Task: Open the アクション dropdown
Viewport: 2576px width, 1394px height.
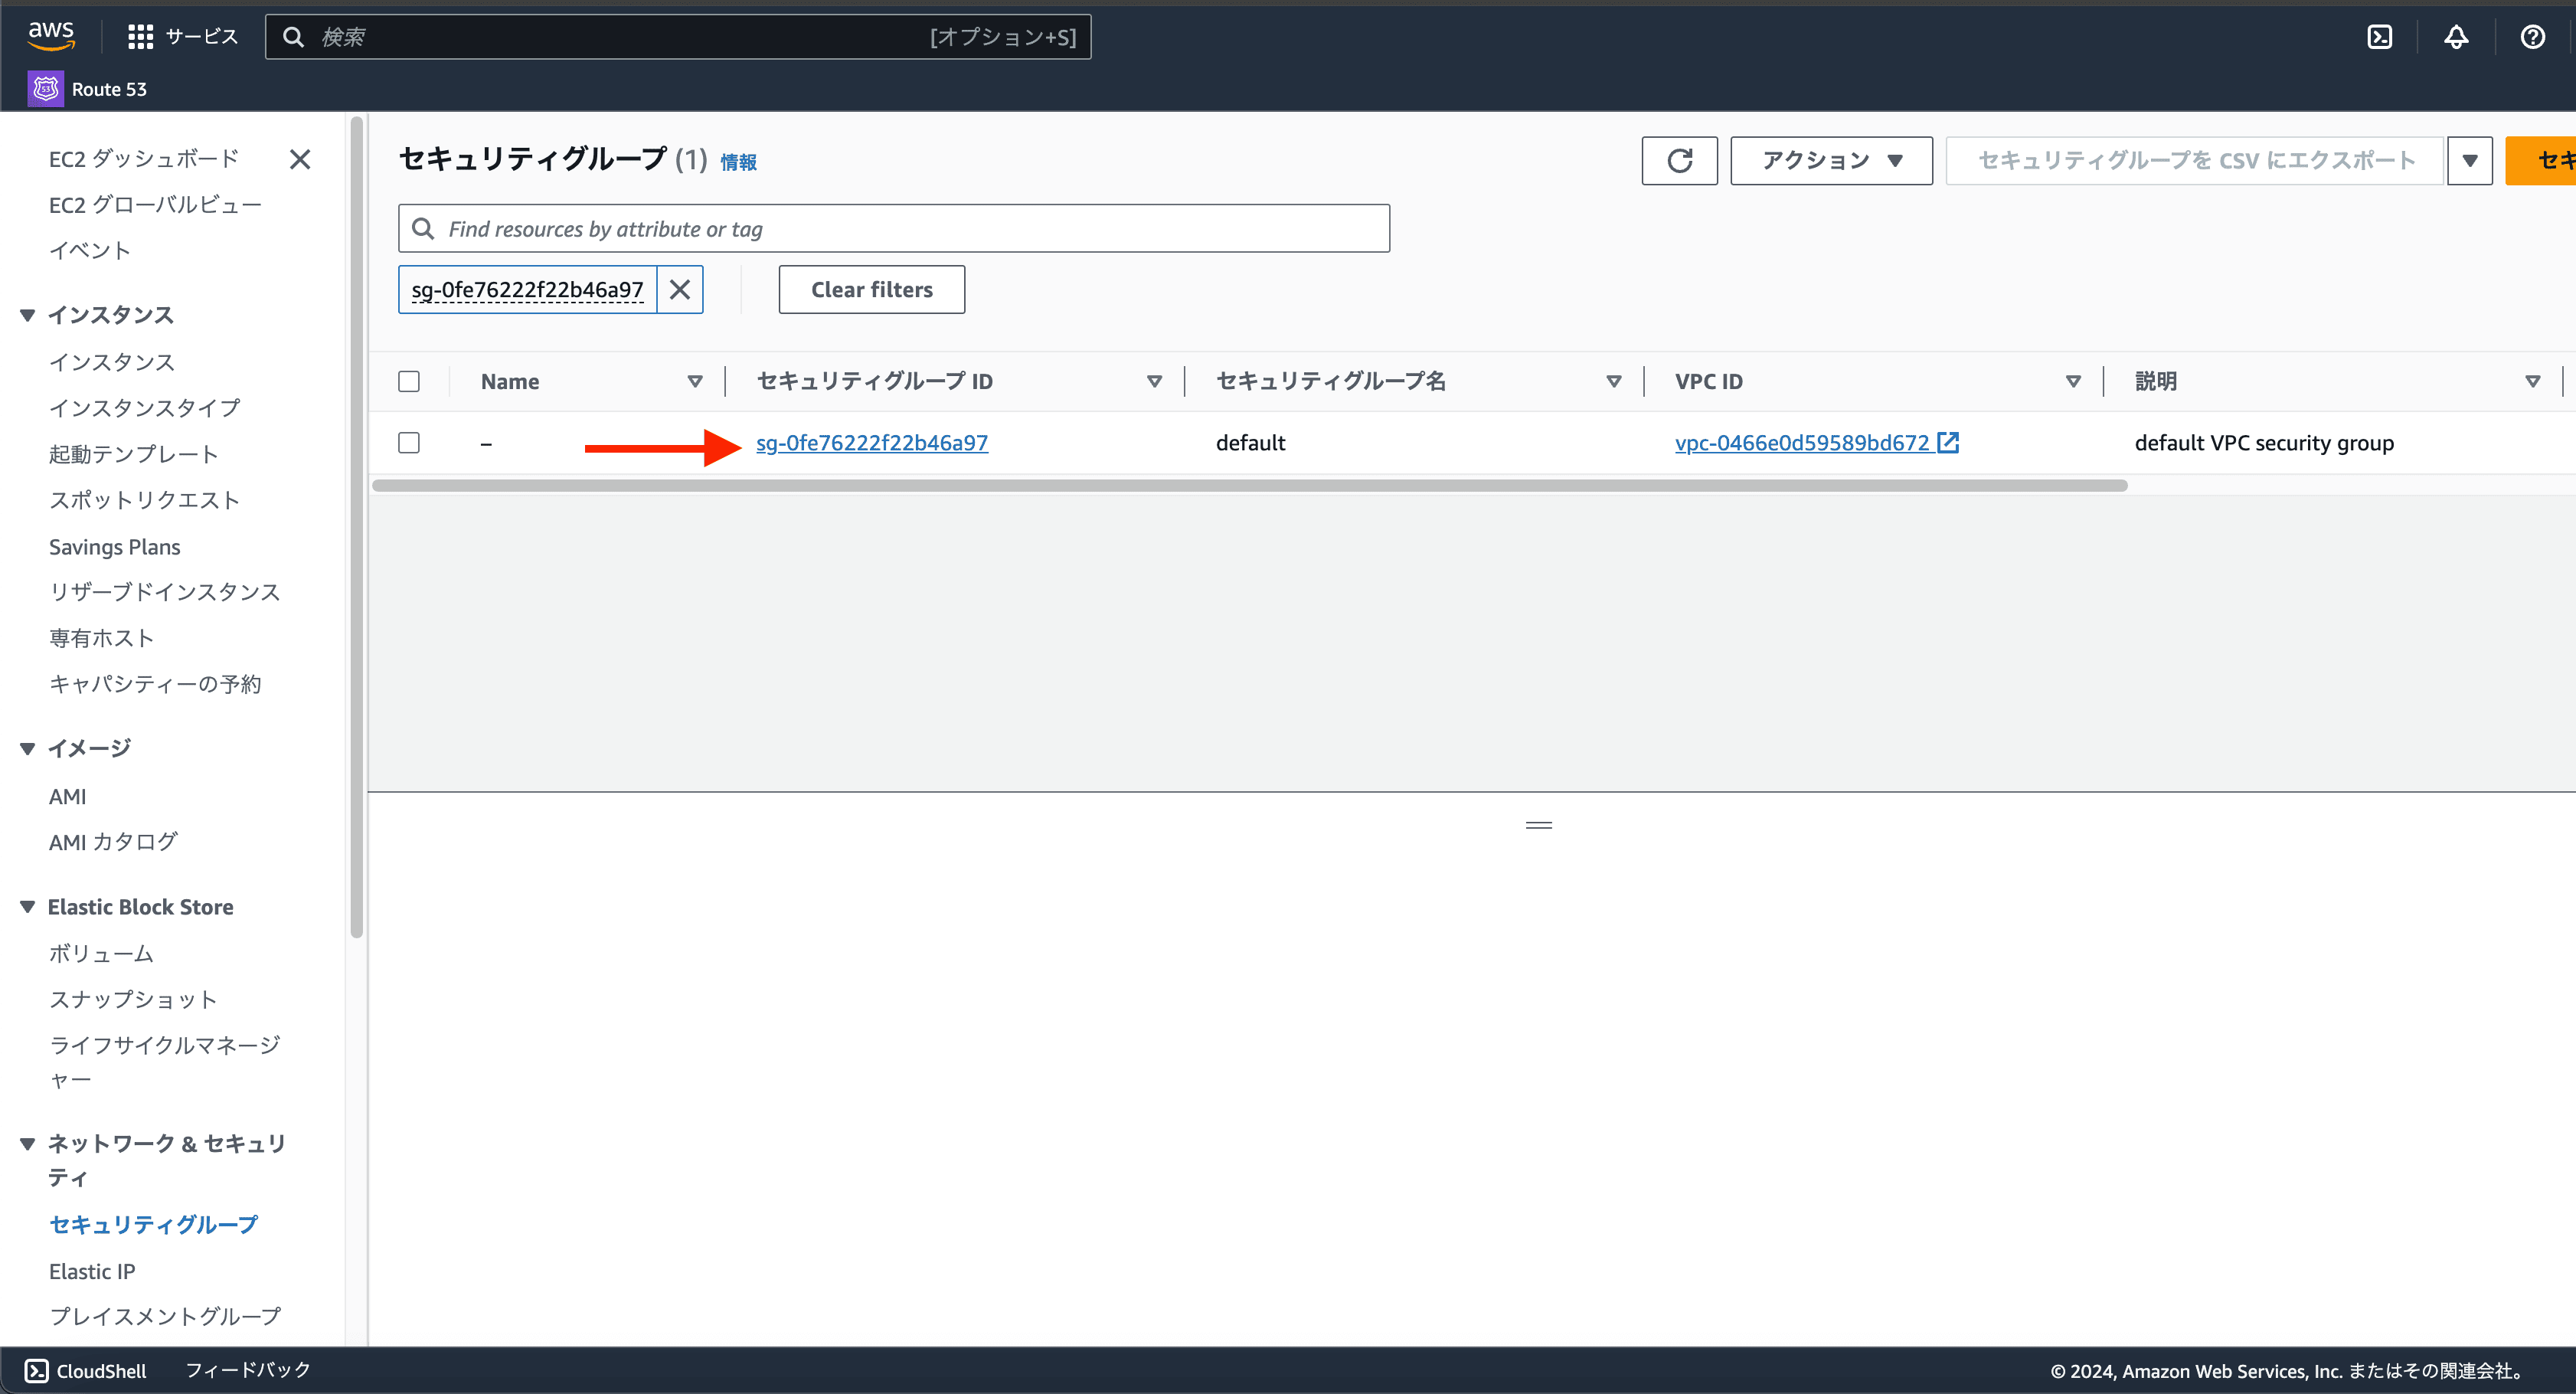Action: 1831,160
